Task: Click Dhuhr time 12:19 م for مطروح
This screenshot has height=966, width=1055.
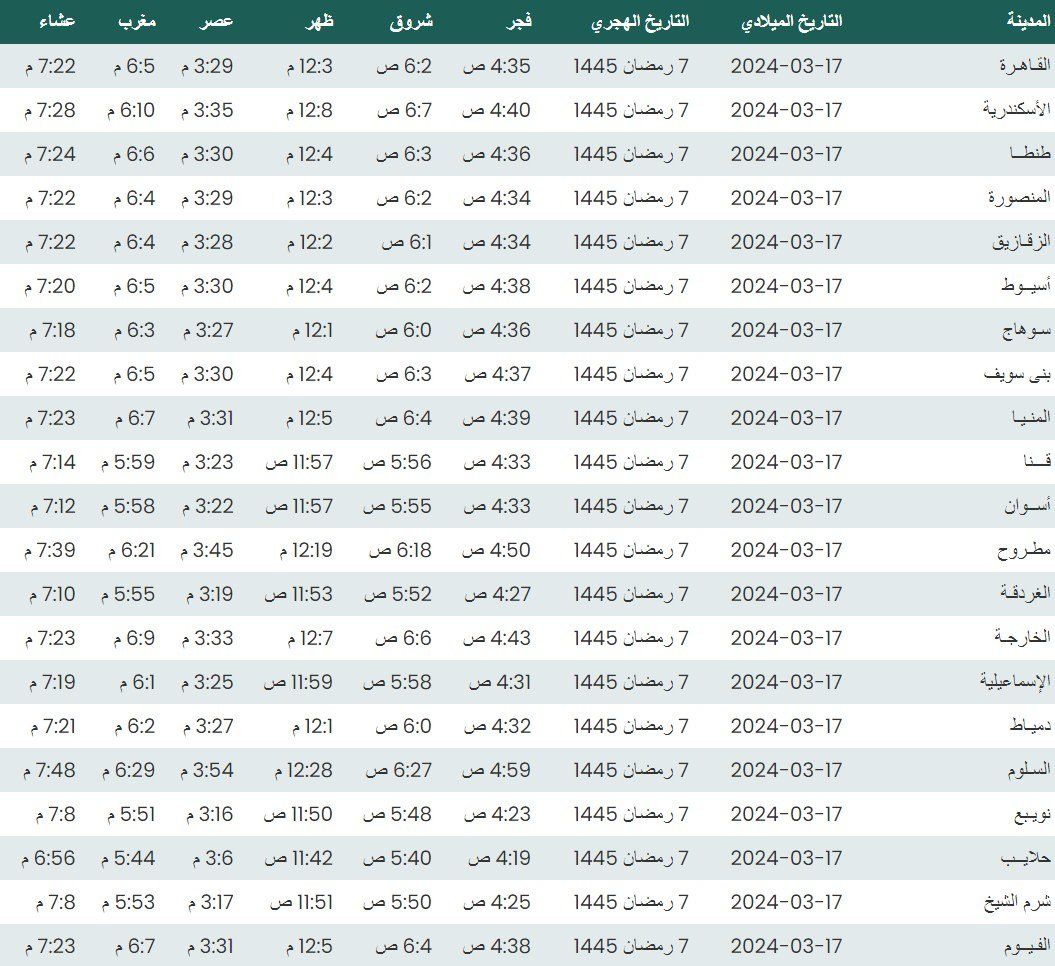Action: [306, 550]
